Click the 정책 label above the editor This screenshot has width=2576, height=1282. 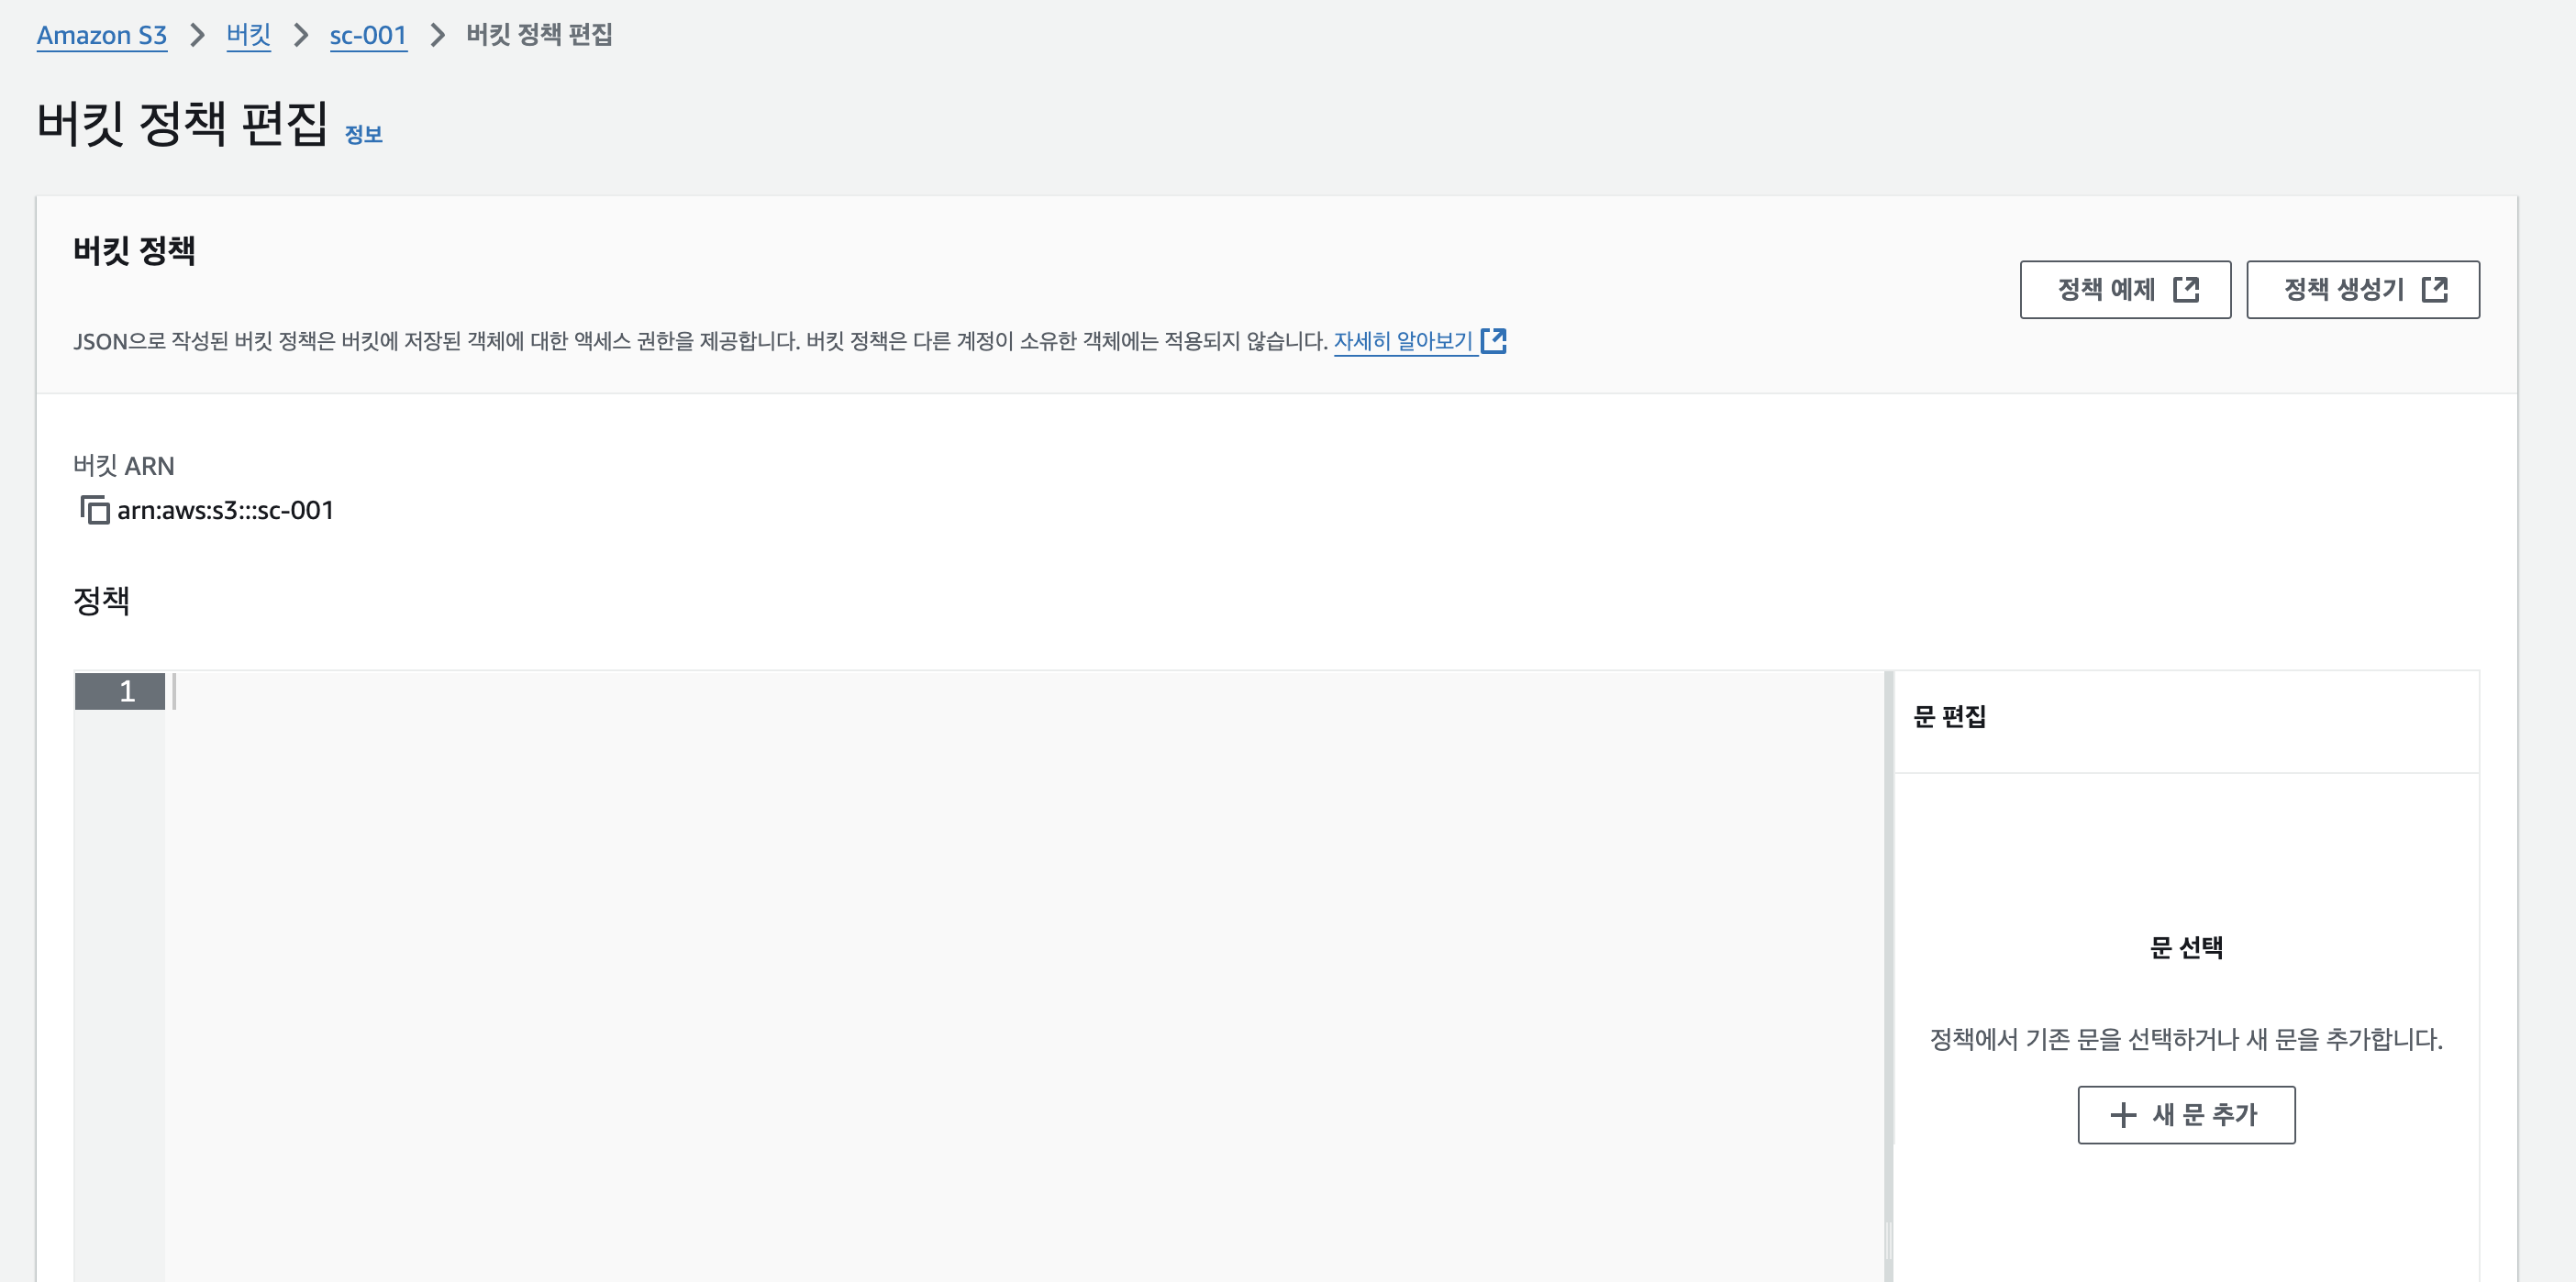tap(101, 600)
